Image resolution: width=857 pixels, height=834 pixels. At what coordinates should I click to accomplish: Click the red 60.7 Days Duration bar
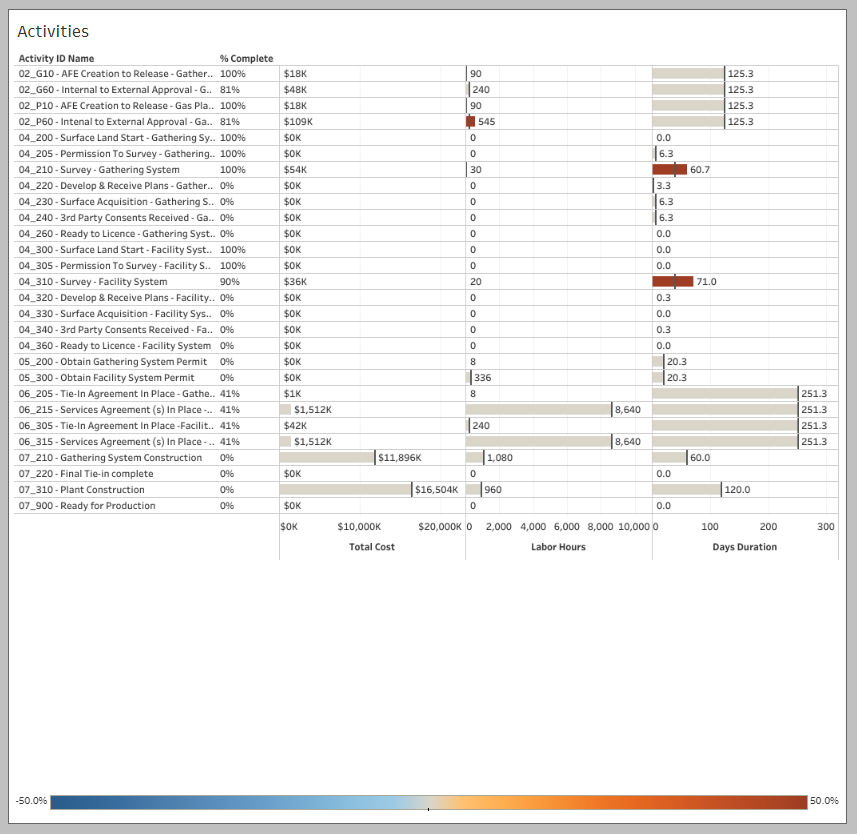coord(669,170)
